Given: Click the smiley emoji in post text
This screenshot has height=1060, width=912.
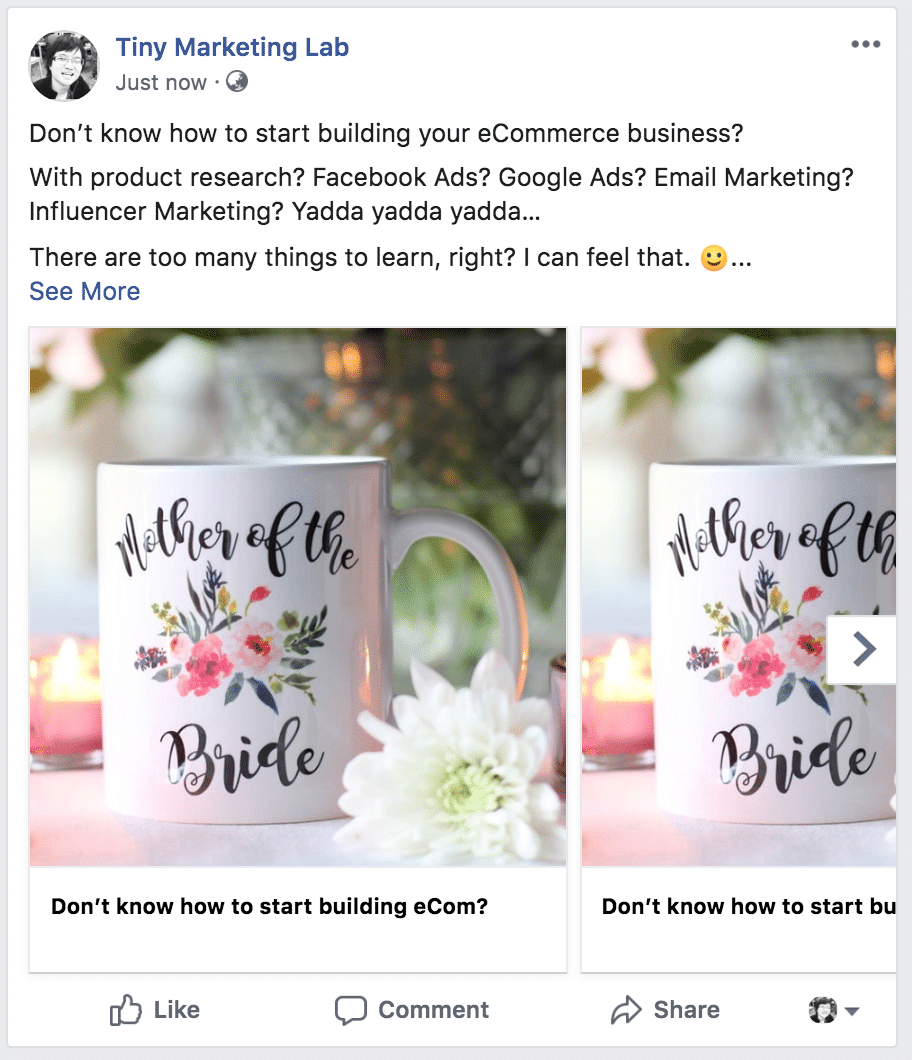Looking at the screenshot, I should [713, 258].
